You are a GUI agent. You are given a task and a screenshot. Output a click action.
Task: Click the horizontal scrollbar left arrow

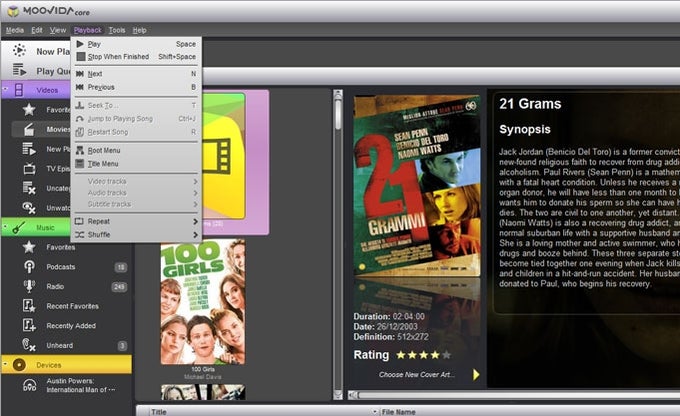(353, 395)
